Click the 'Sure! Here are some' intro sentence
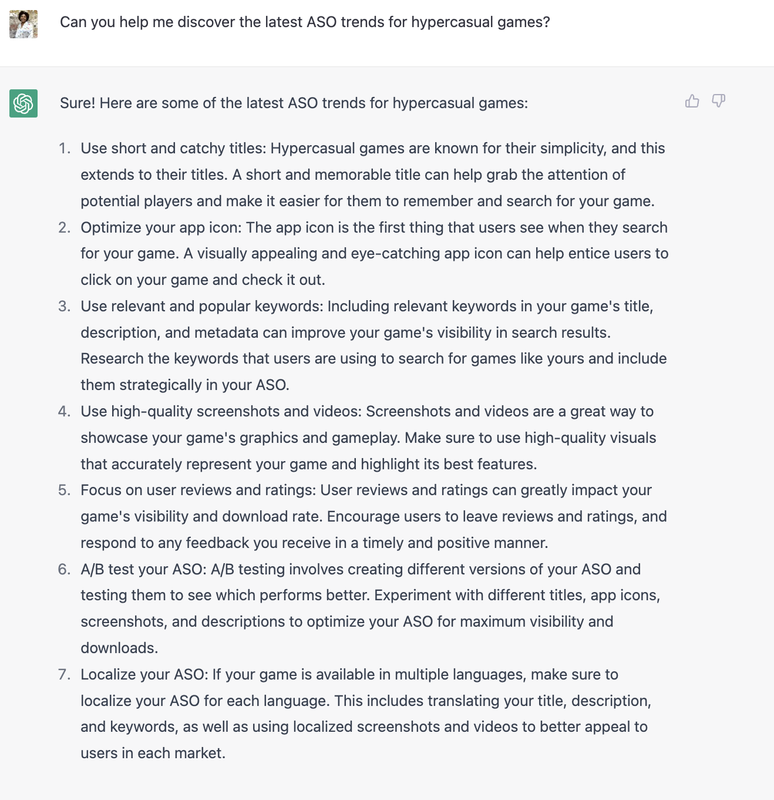 click(294, 103)
